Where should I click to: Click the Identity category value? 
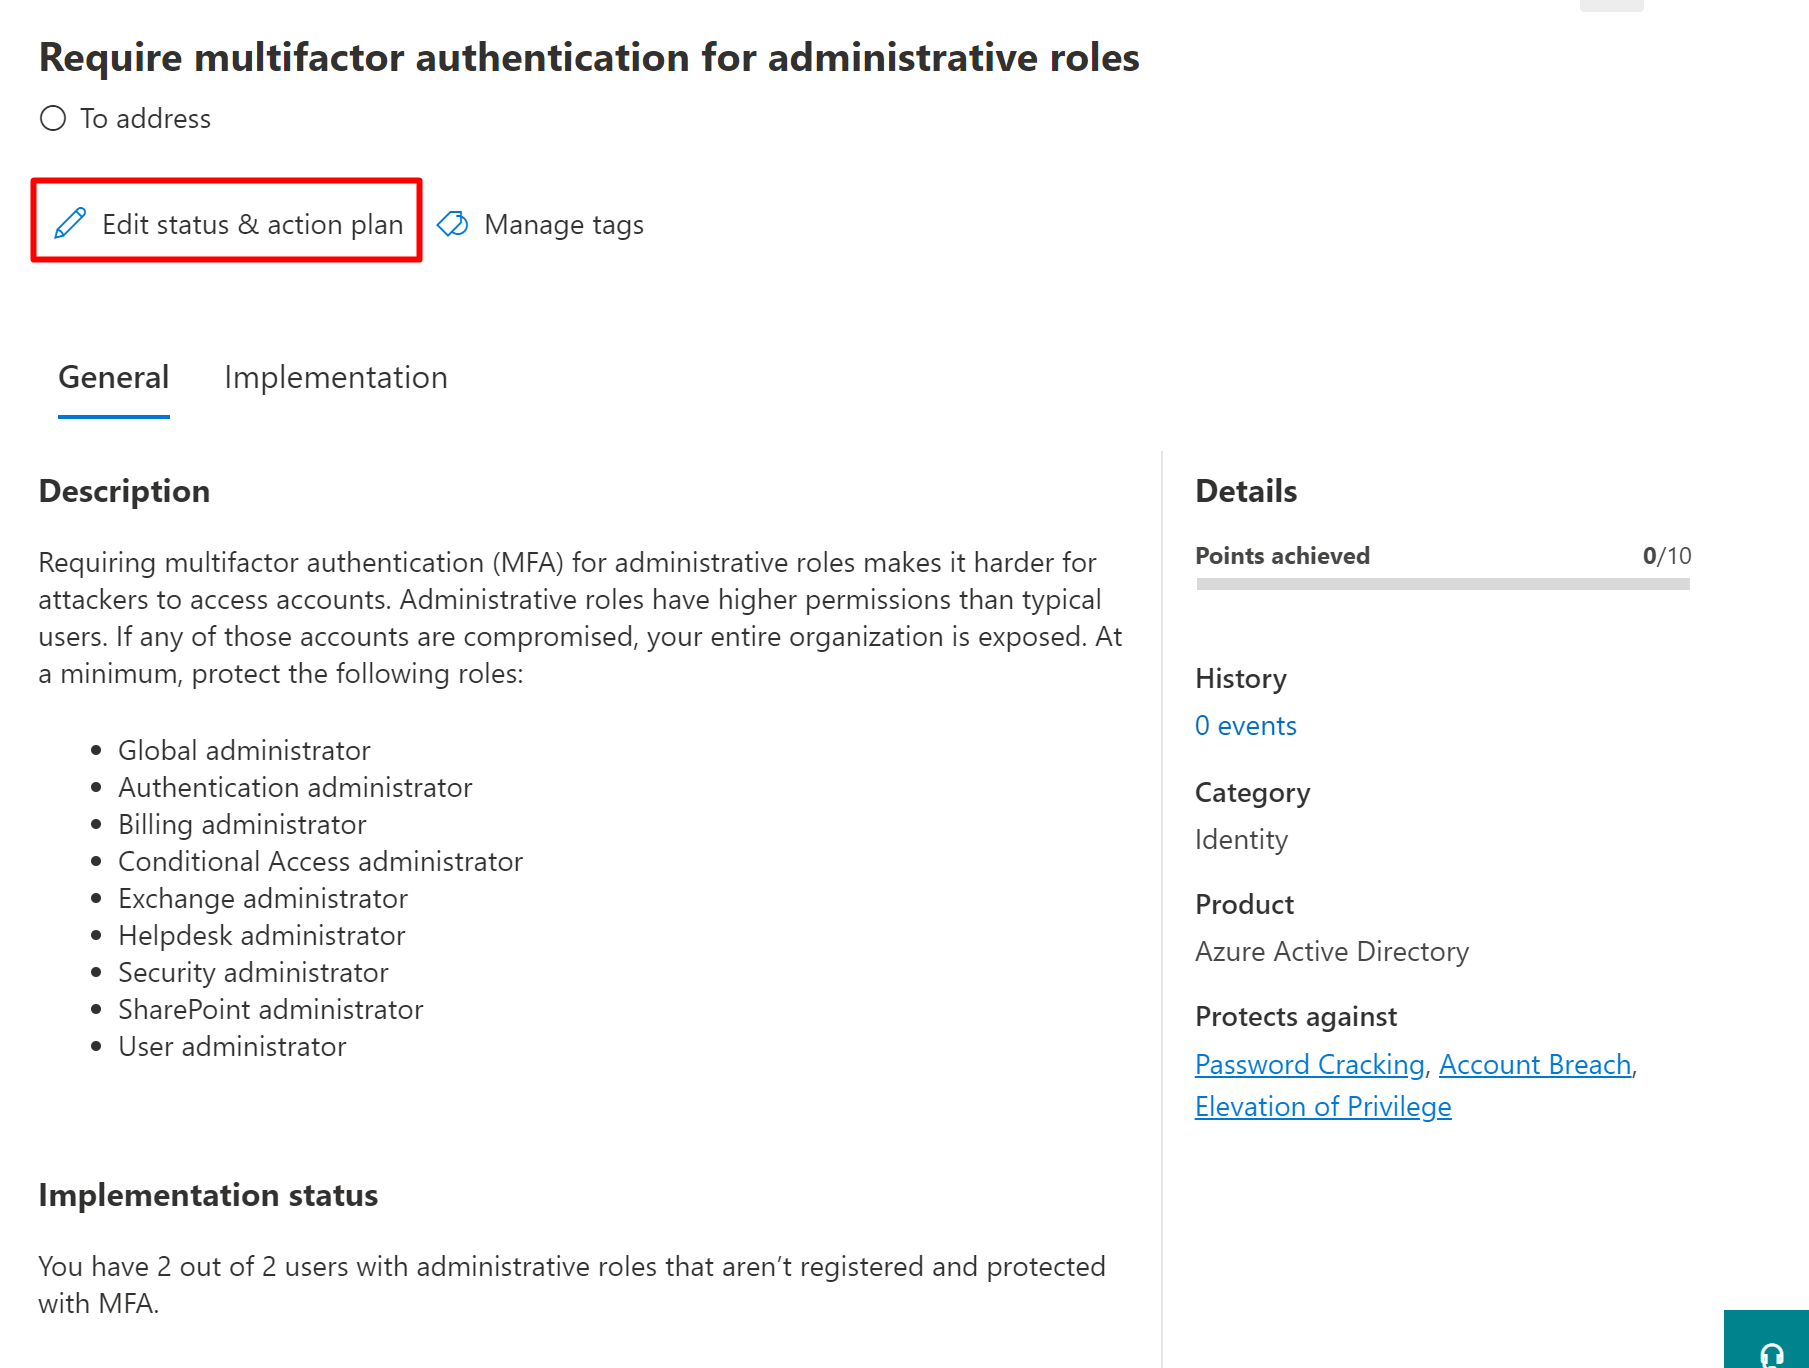(x=1241, y=840)
